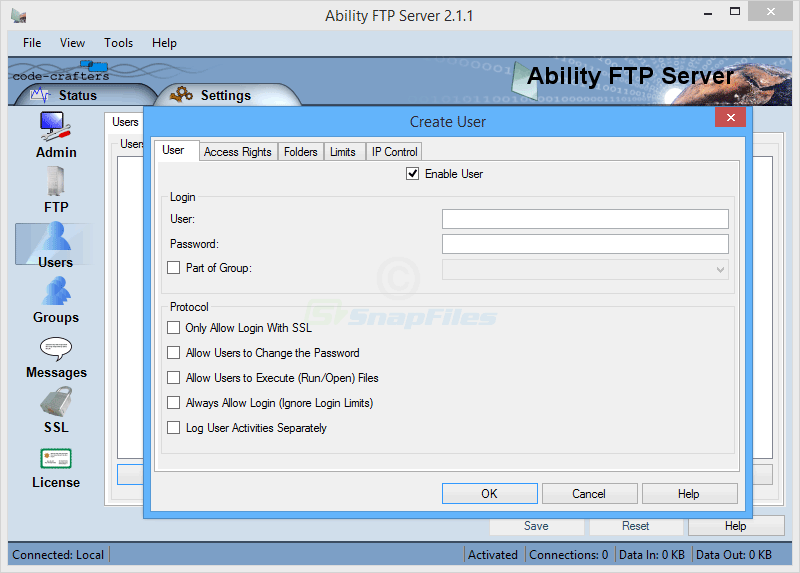Screen dimensions: 800x573
Task: Minimize the Ability FTP Server window
Action: point(708,13)
